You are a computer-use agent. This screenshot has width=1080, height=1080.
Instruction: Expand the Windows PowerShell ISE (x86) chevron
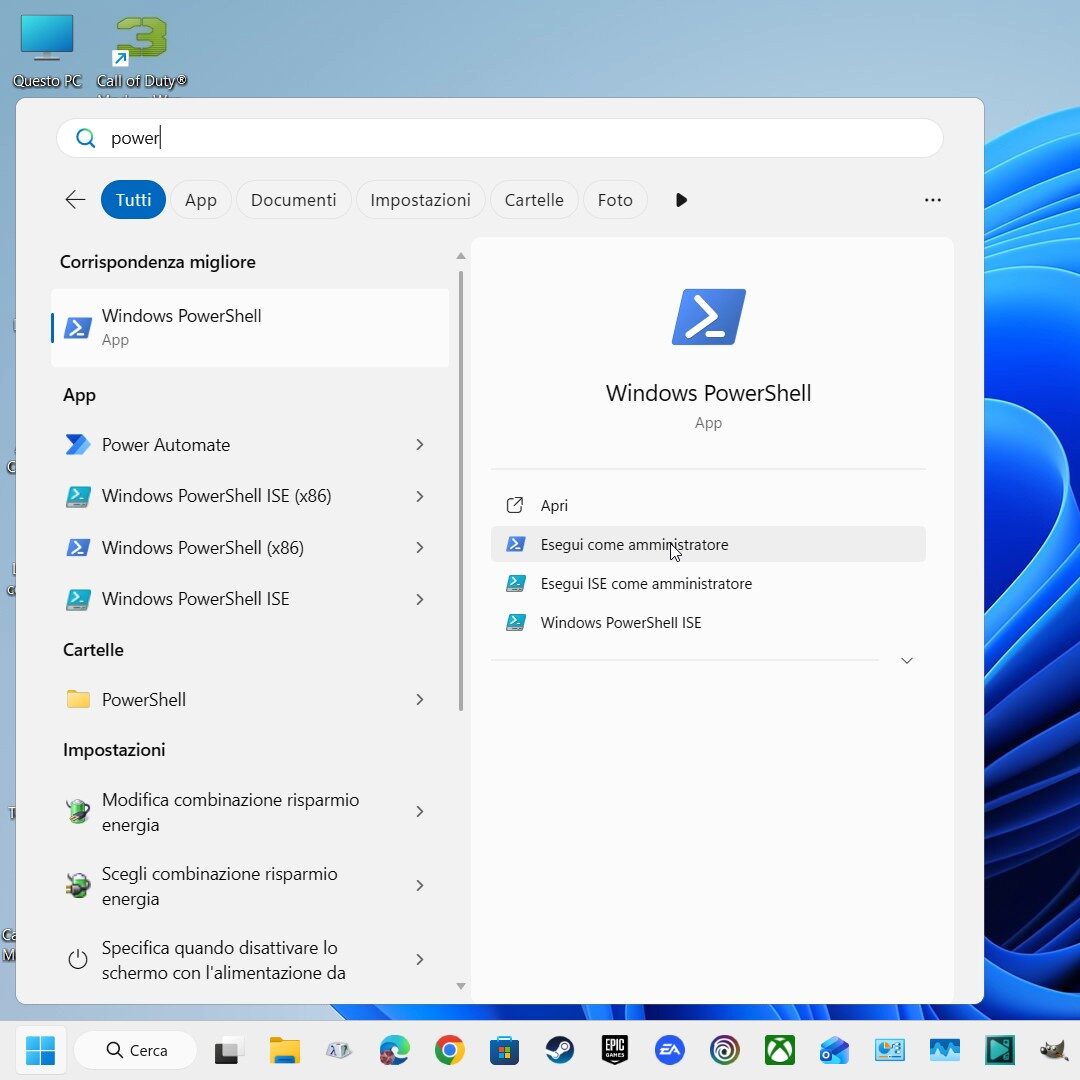coord(419,497)
